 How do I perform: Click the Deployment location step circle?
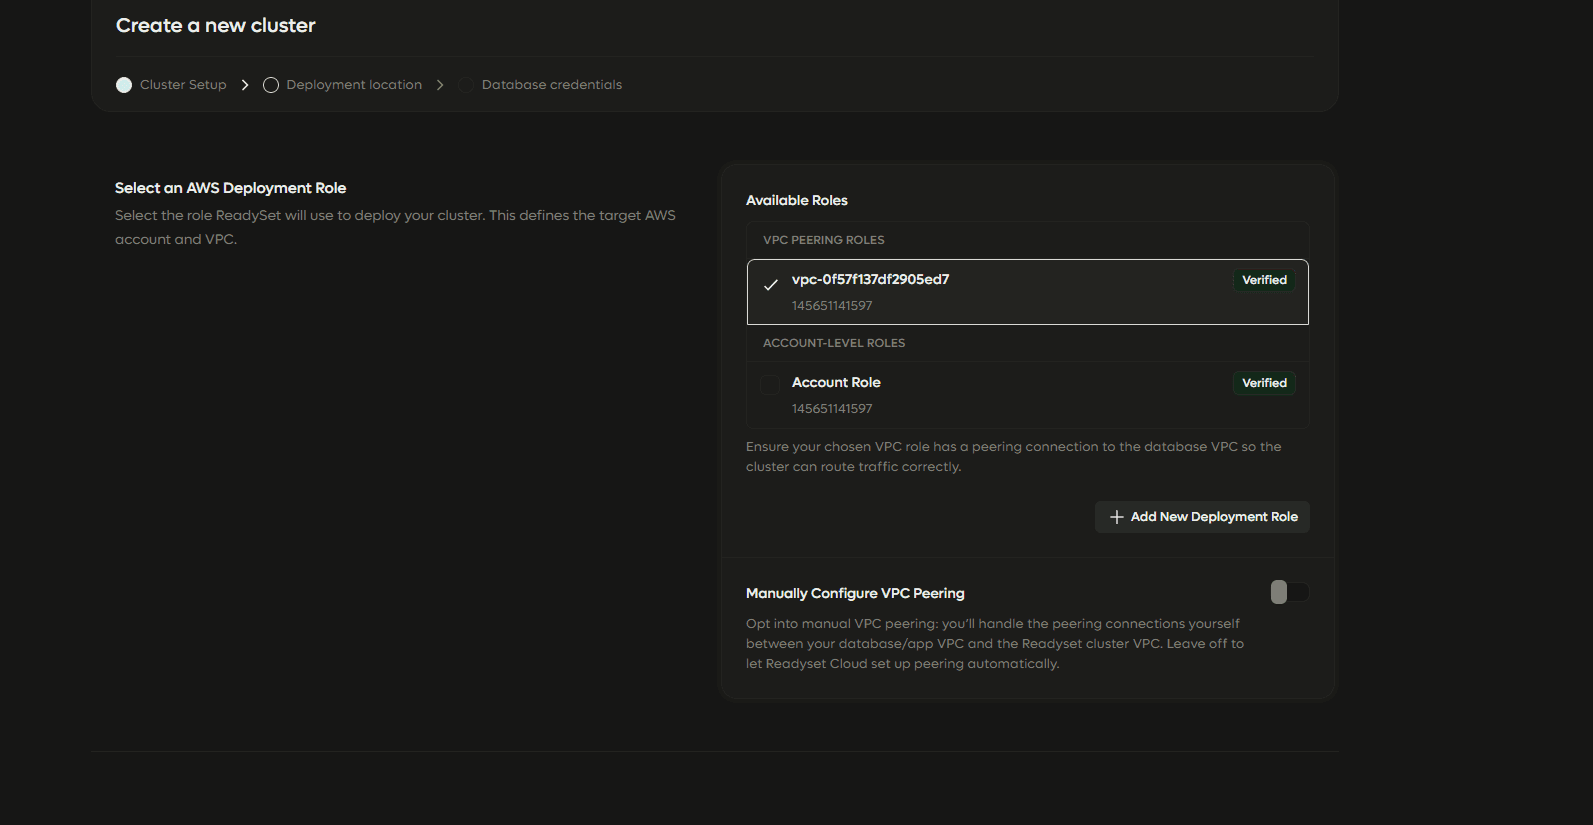click(x=271, y=85)
